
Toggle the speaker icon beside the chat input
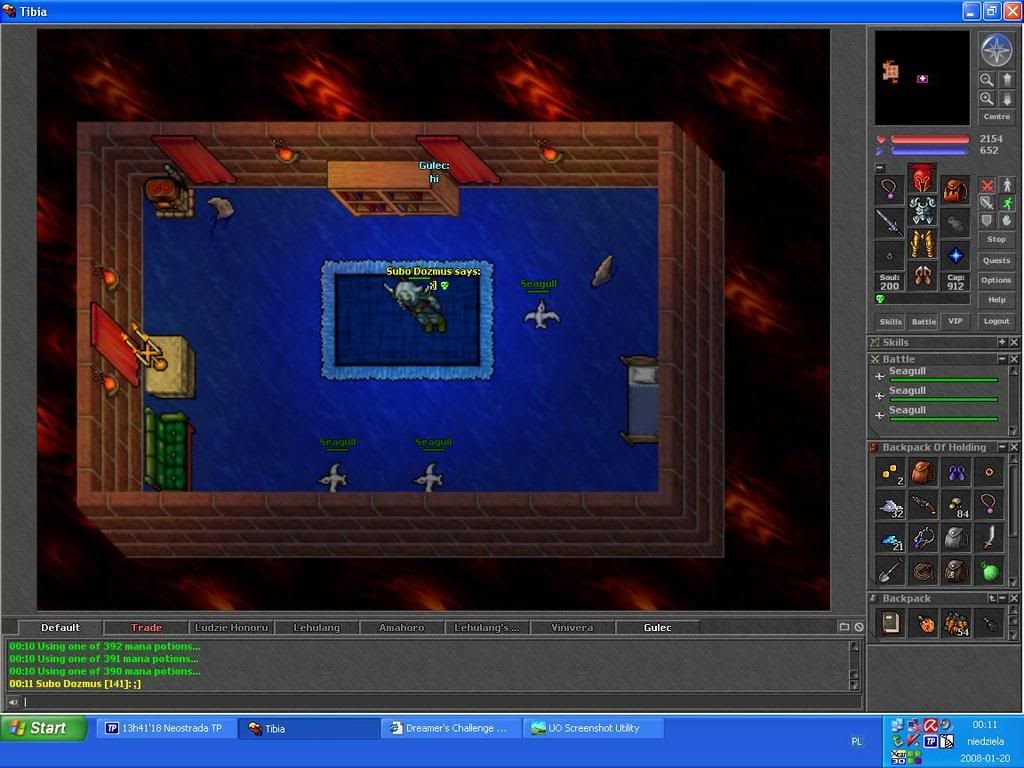pos(12,703)
